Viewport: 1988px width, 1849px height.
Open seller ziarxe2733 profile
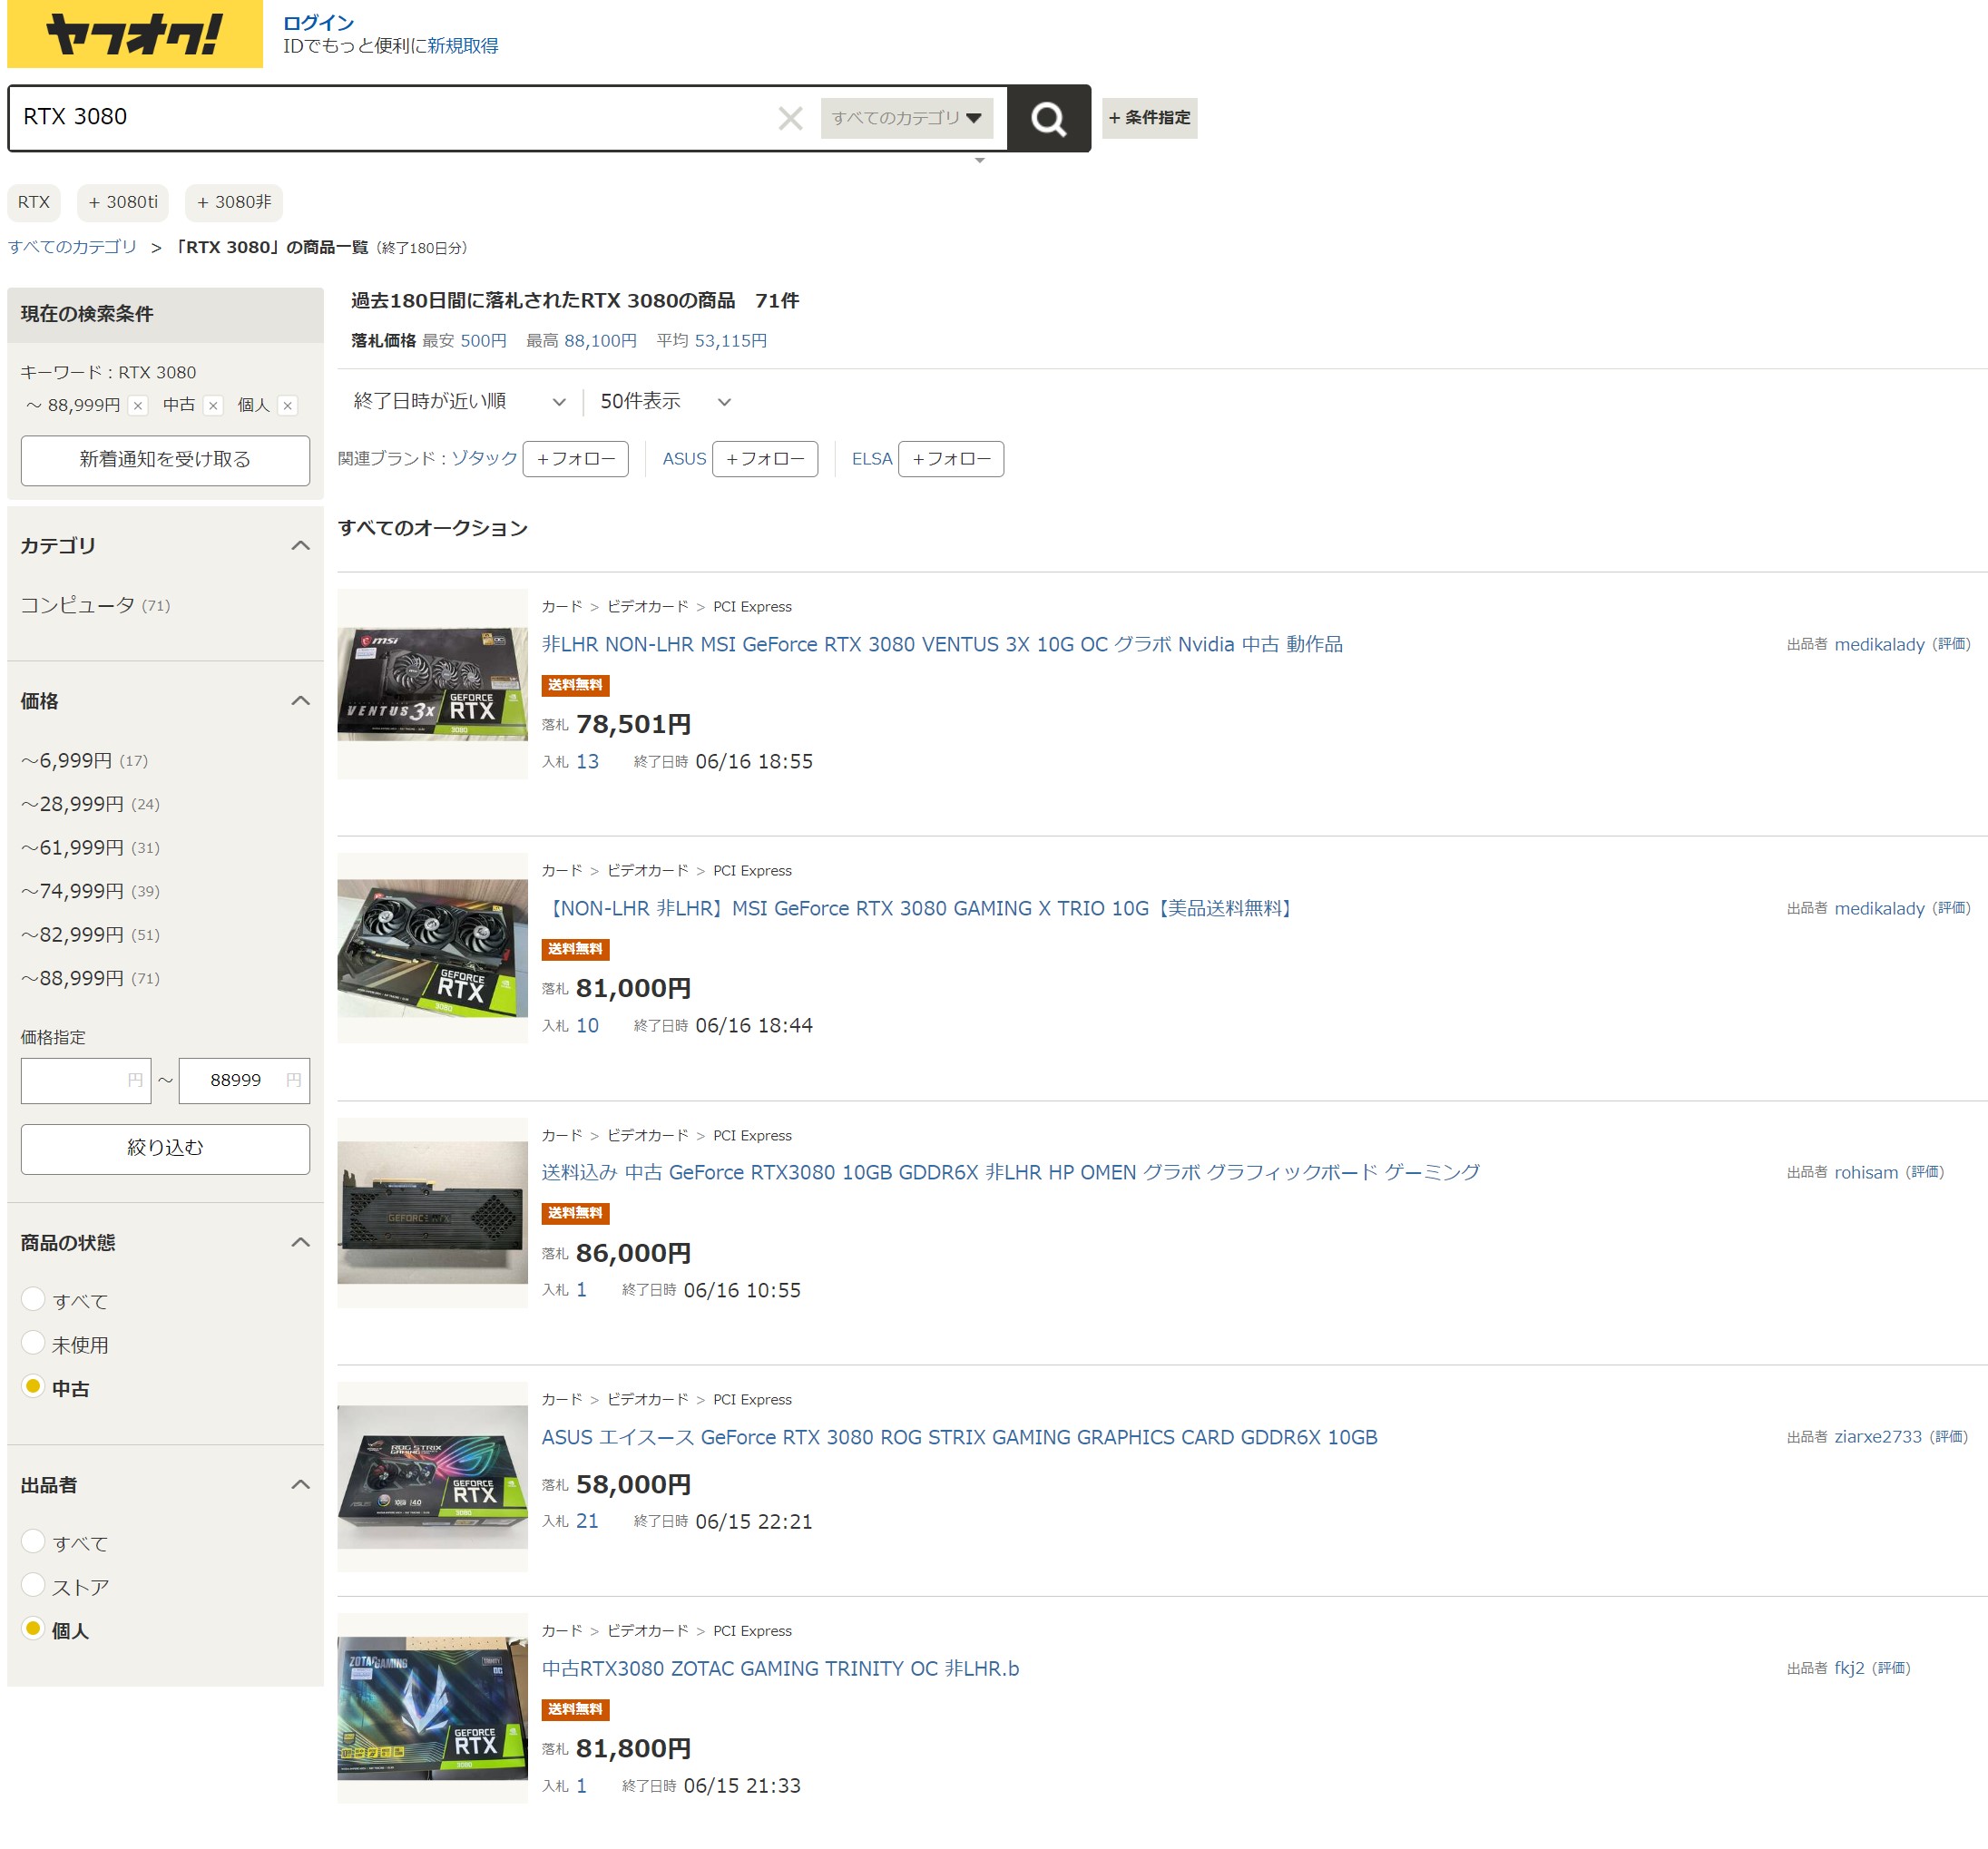click(x=1878, y=1437)
